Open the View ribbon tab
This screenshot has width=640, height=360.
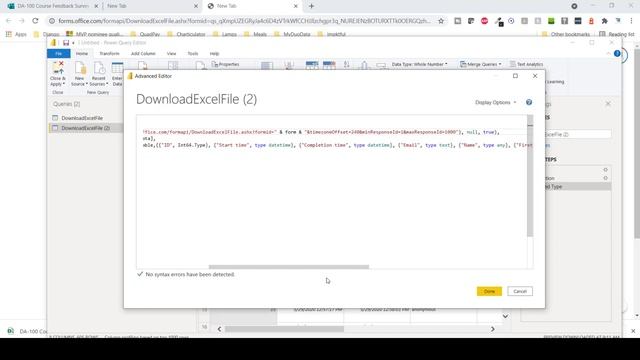point(171,53)
